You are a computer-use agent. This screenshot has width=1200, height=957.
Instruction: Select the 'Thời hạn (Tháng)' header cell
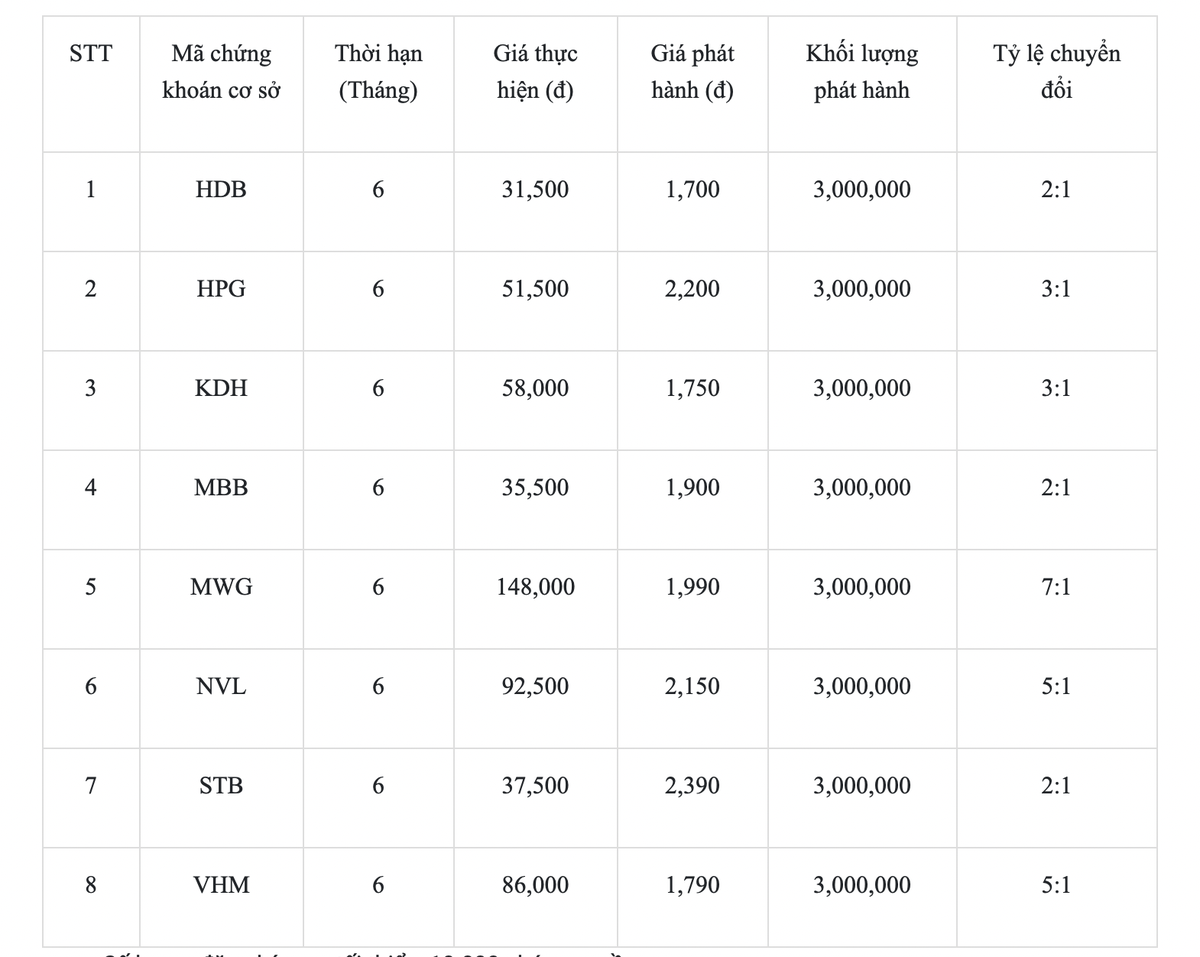pyautogui.click(x=378, y=72)
